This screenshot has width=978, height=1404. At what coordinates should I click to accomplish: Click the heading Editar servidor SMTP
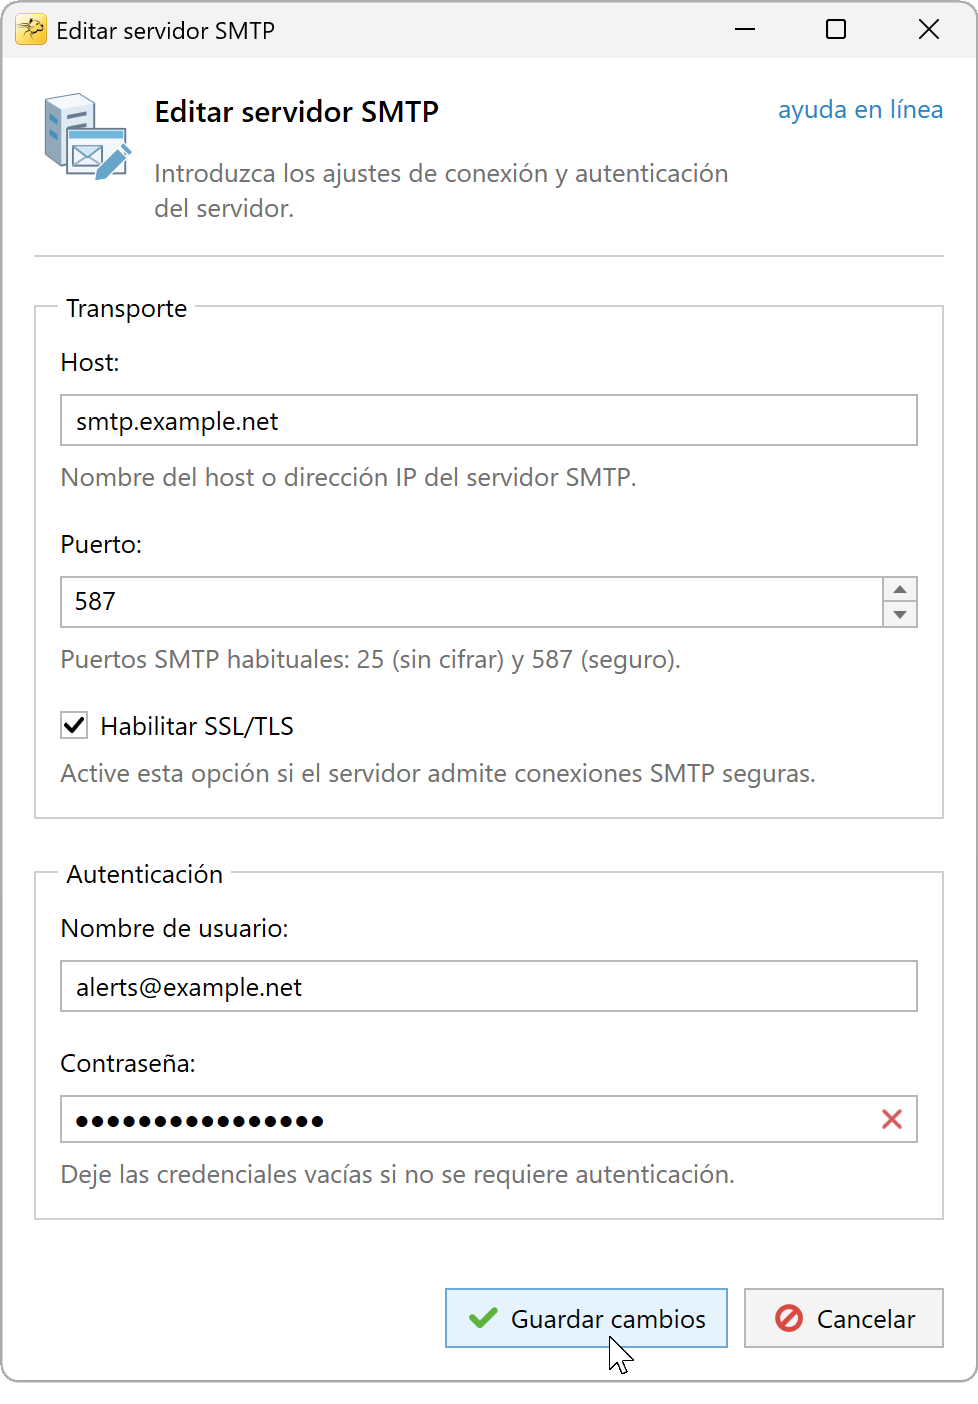[x=297, y=112]
